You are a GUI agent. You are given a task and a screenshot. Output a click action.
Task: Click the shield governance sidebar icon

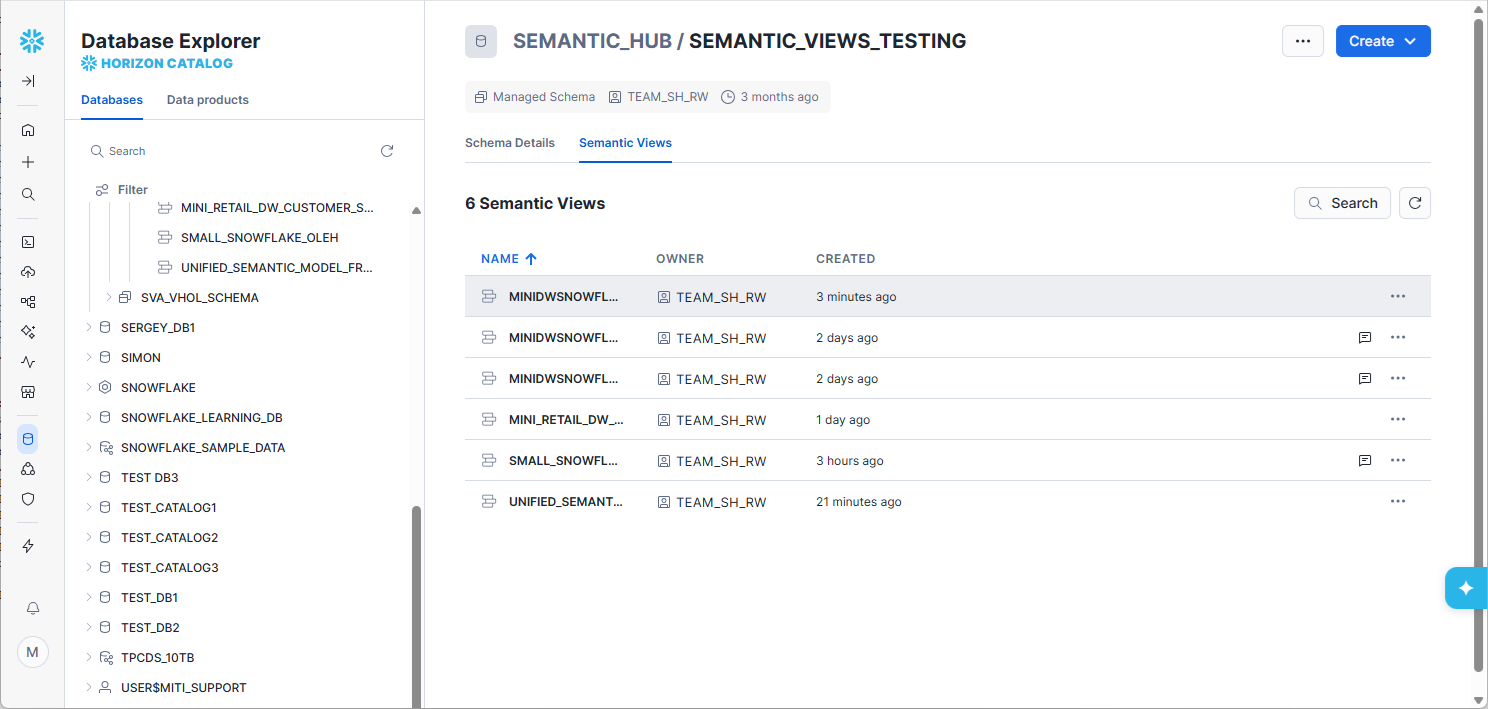[x=28, y=498]
